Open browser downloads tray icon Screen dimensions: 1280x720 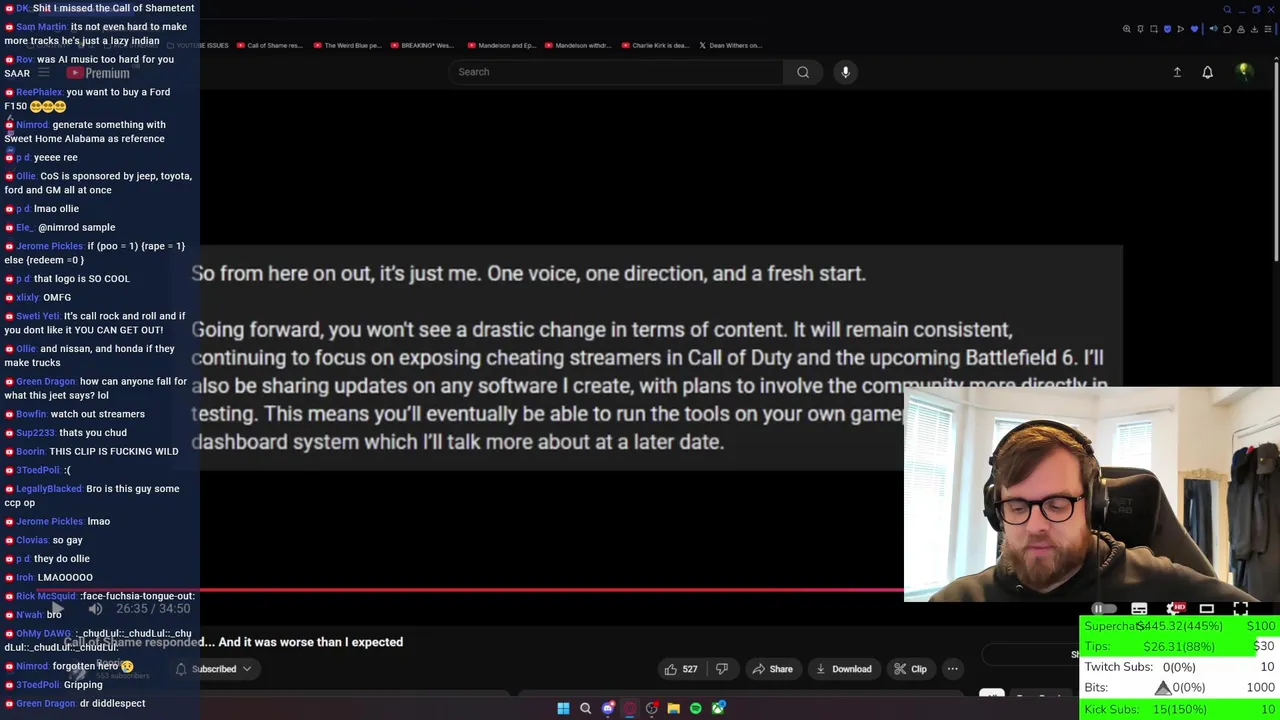tap(1254, 29)
